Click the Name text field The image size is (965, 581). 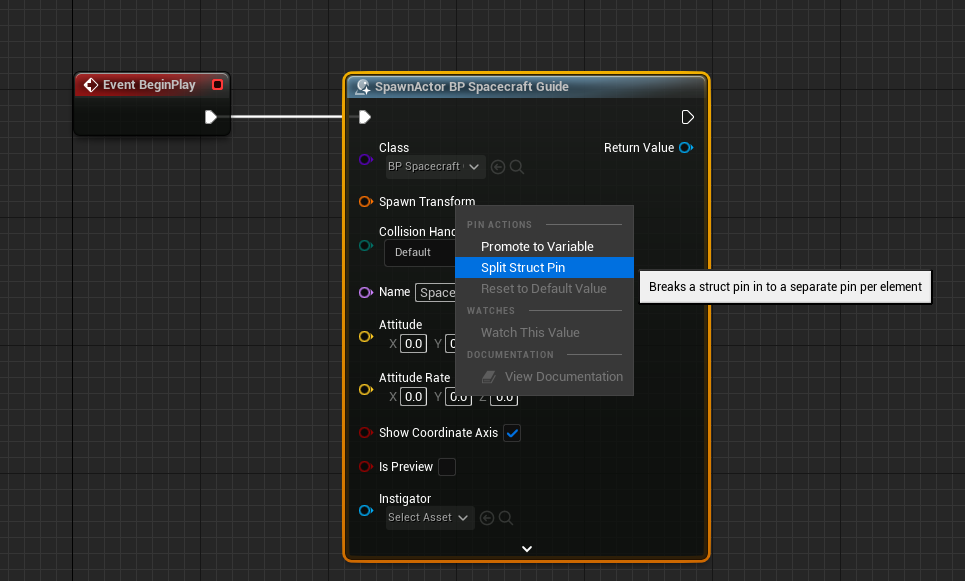[x=436, y=292]
